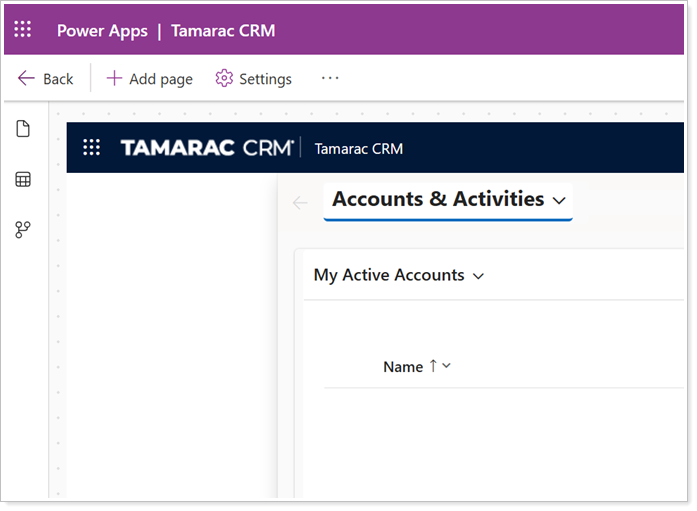Select the Accounts & Activities heading text

click(438, 199)
